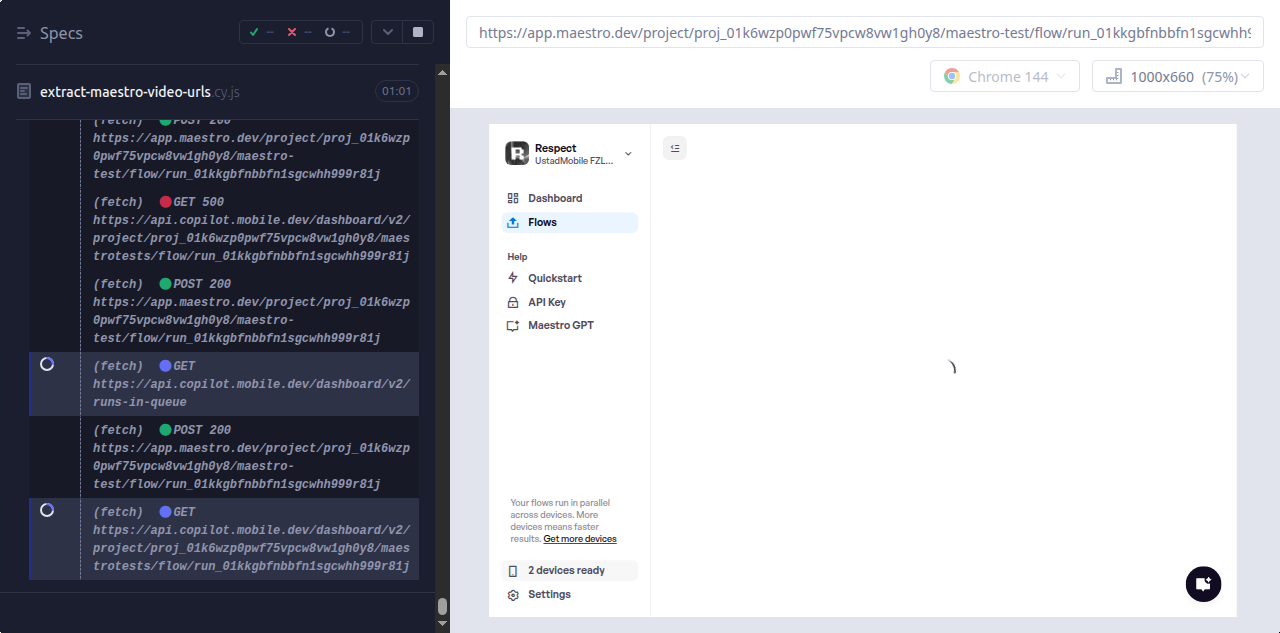Open the Quickstart help page

(554, 278)
